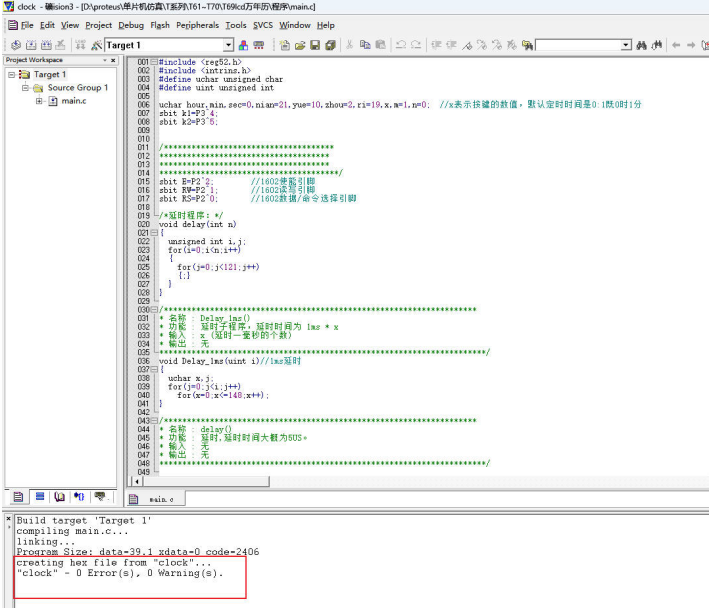Collapse the code fold at line 037

coord(154,369)
